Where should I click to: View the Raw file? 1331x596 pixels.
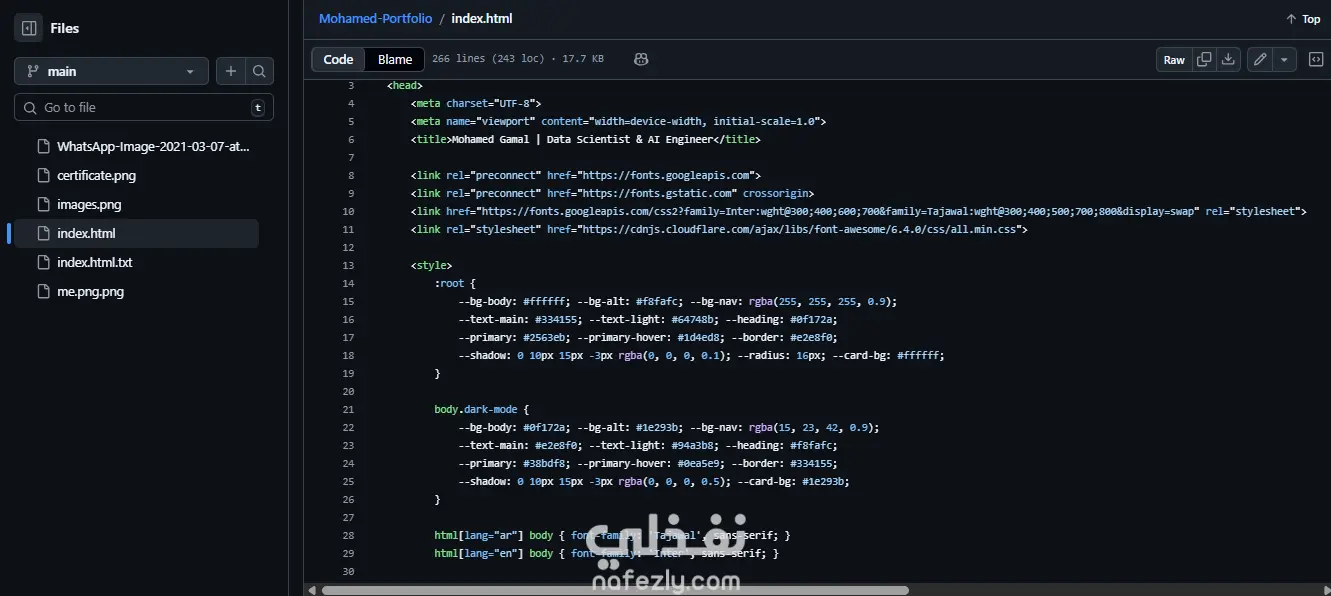coord(1174,59)
